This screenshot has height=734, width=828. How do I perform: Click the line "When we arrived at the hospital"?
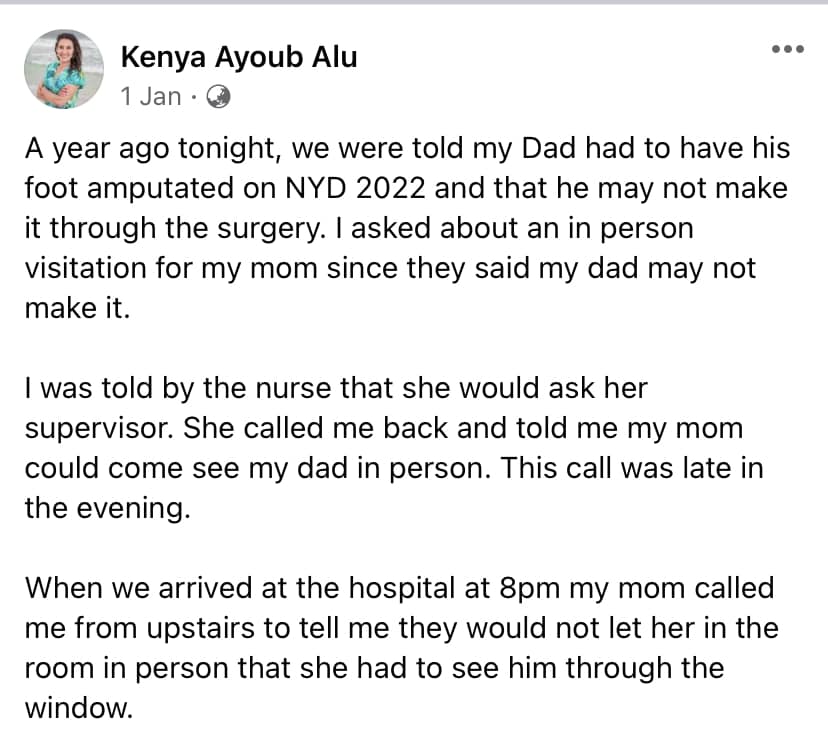point(399,588)
